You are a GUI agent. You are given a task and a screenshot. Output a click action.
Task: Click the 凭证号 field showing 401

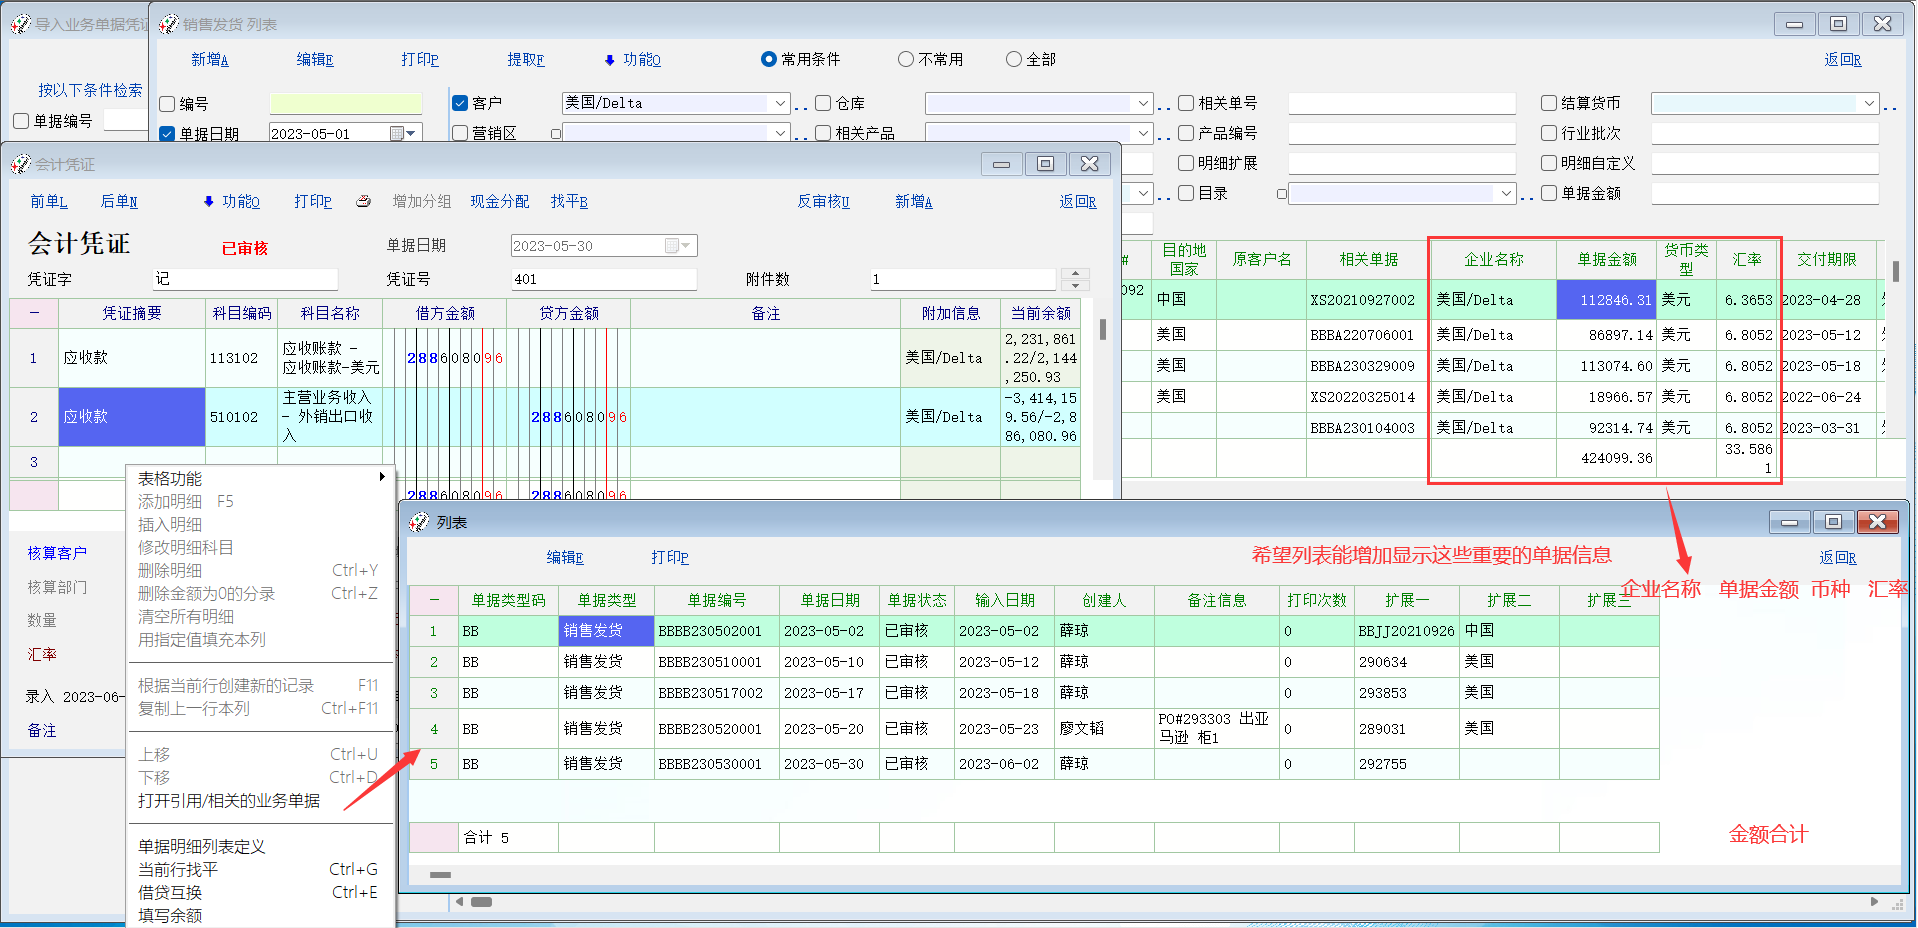[x=603, y=279]
